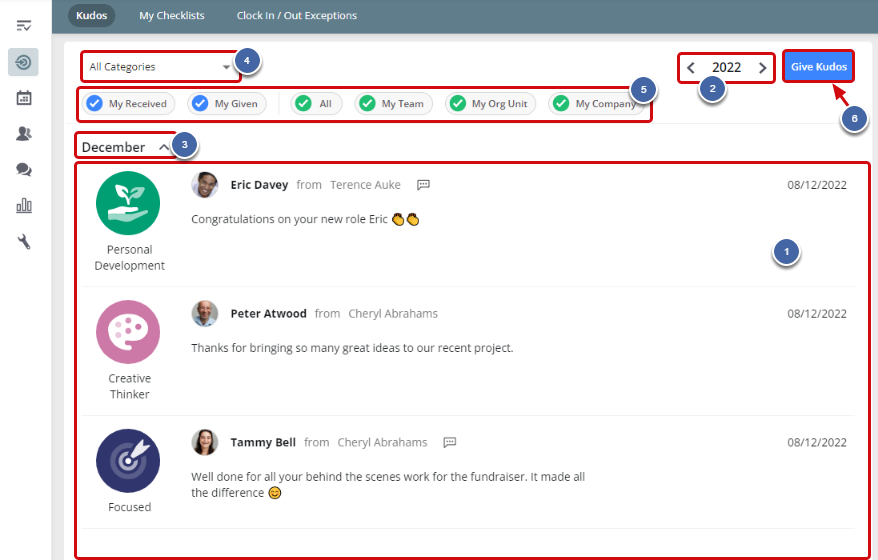Open the All Categories dropdown

(x=159, y=67)
